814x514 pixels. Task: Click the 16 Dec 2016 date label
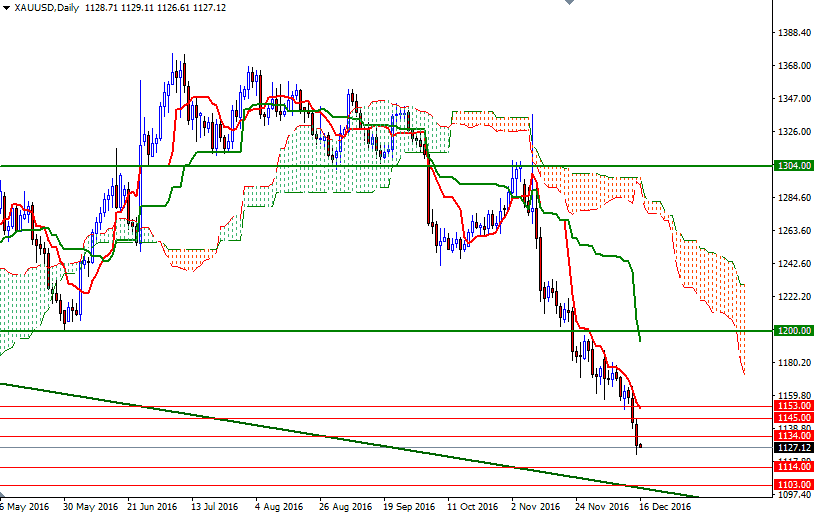[x=664, y=506]
